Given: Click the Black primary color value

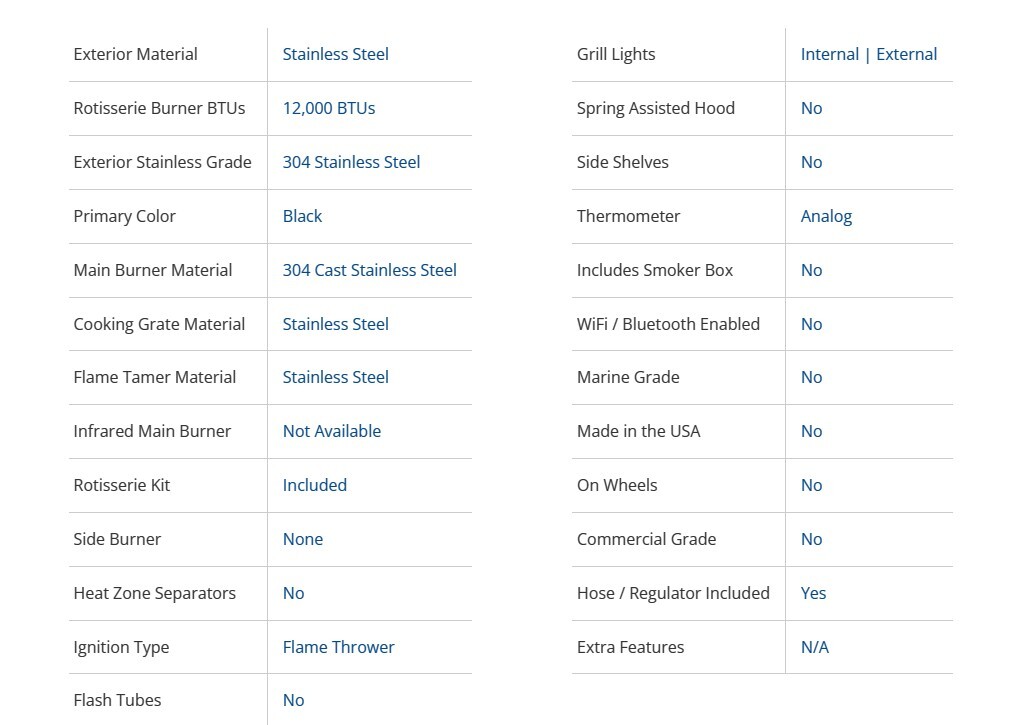Looking at the screenshot, I should (302, 216).
